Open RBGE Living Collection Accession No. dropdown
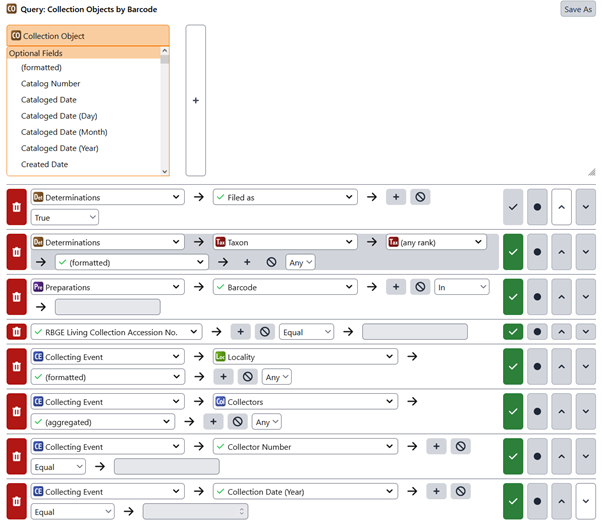602x526 pixels. click(x=116, y=332)
